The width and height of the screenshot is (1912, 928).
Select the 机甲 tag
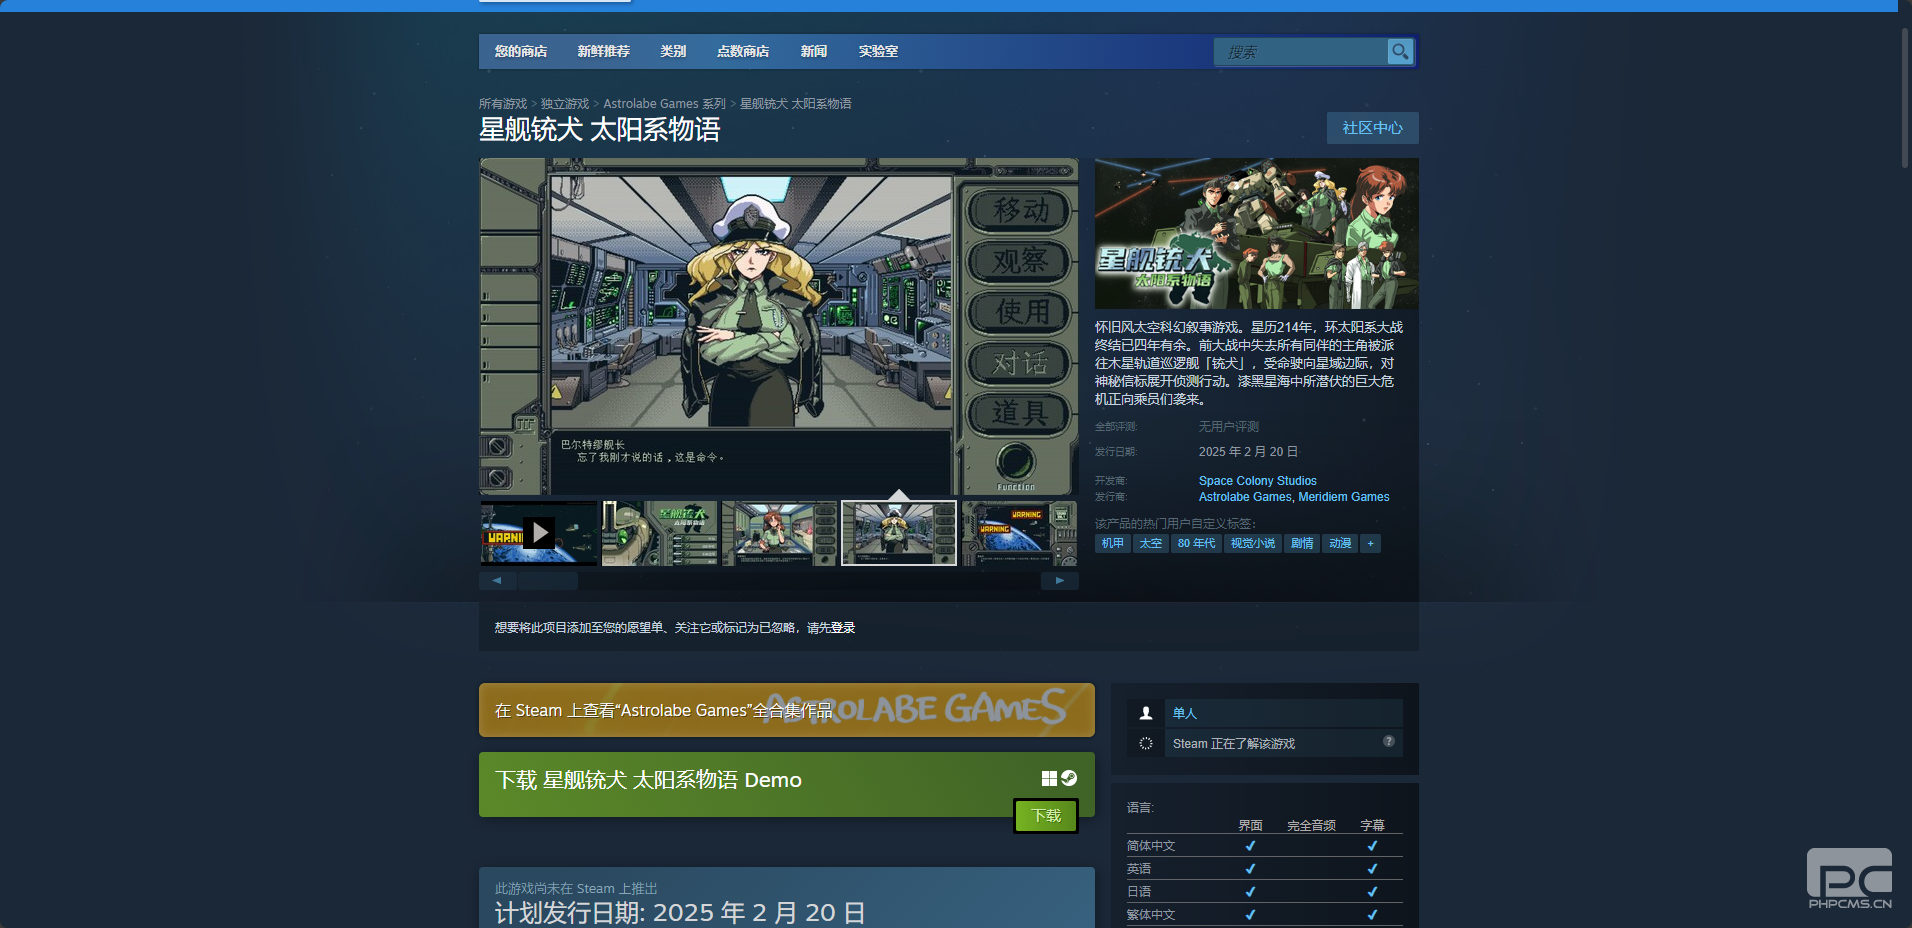pos(1113,543)
